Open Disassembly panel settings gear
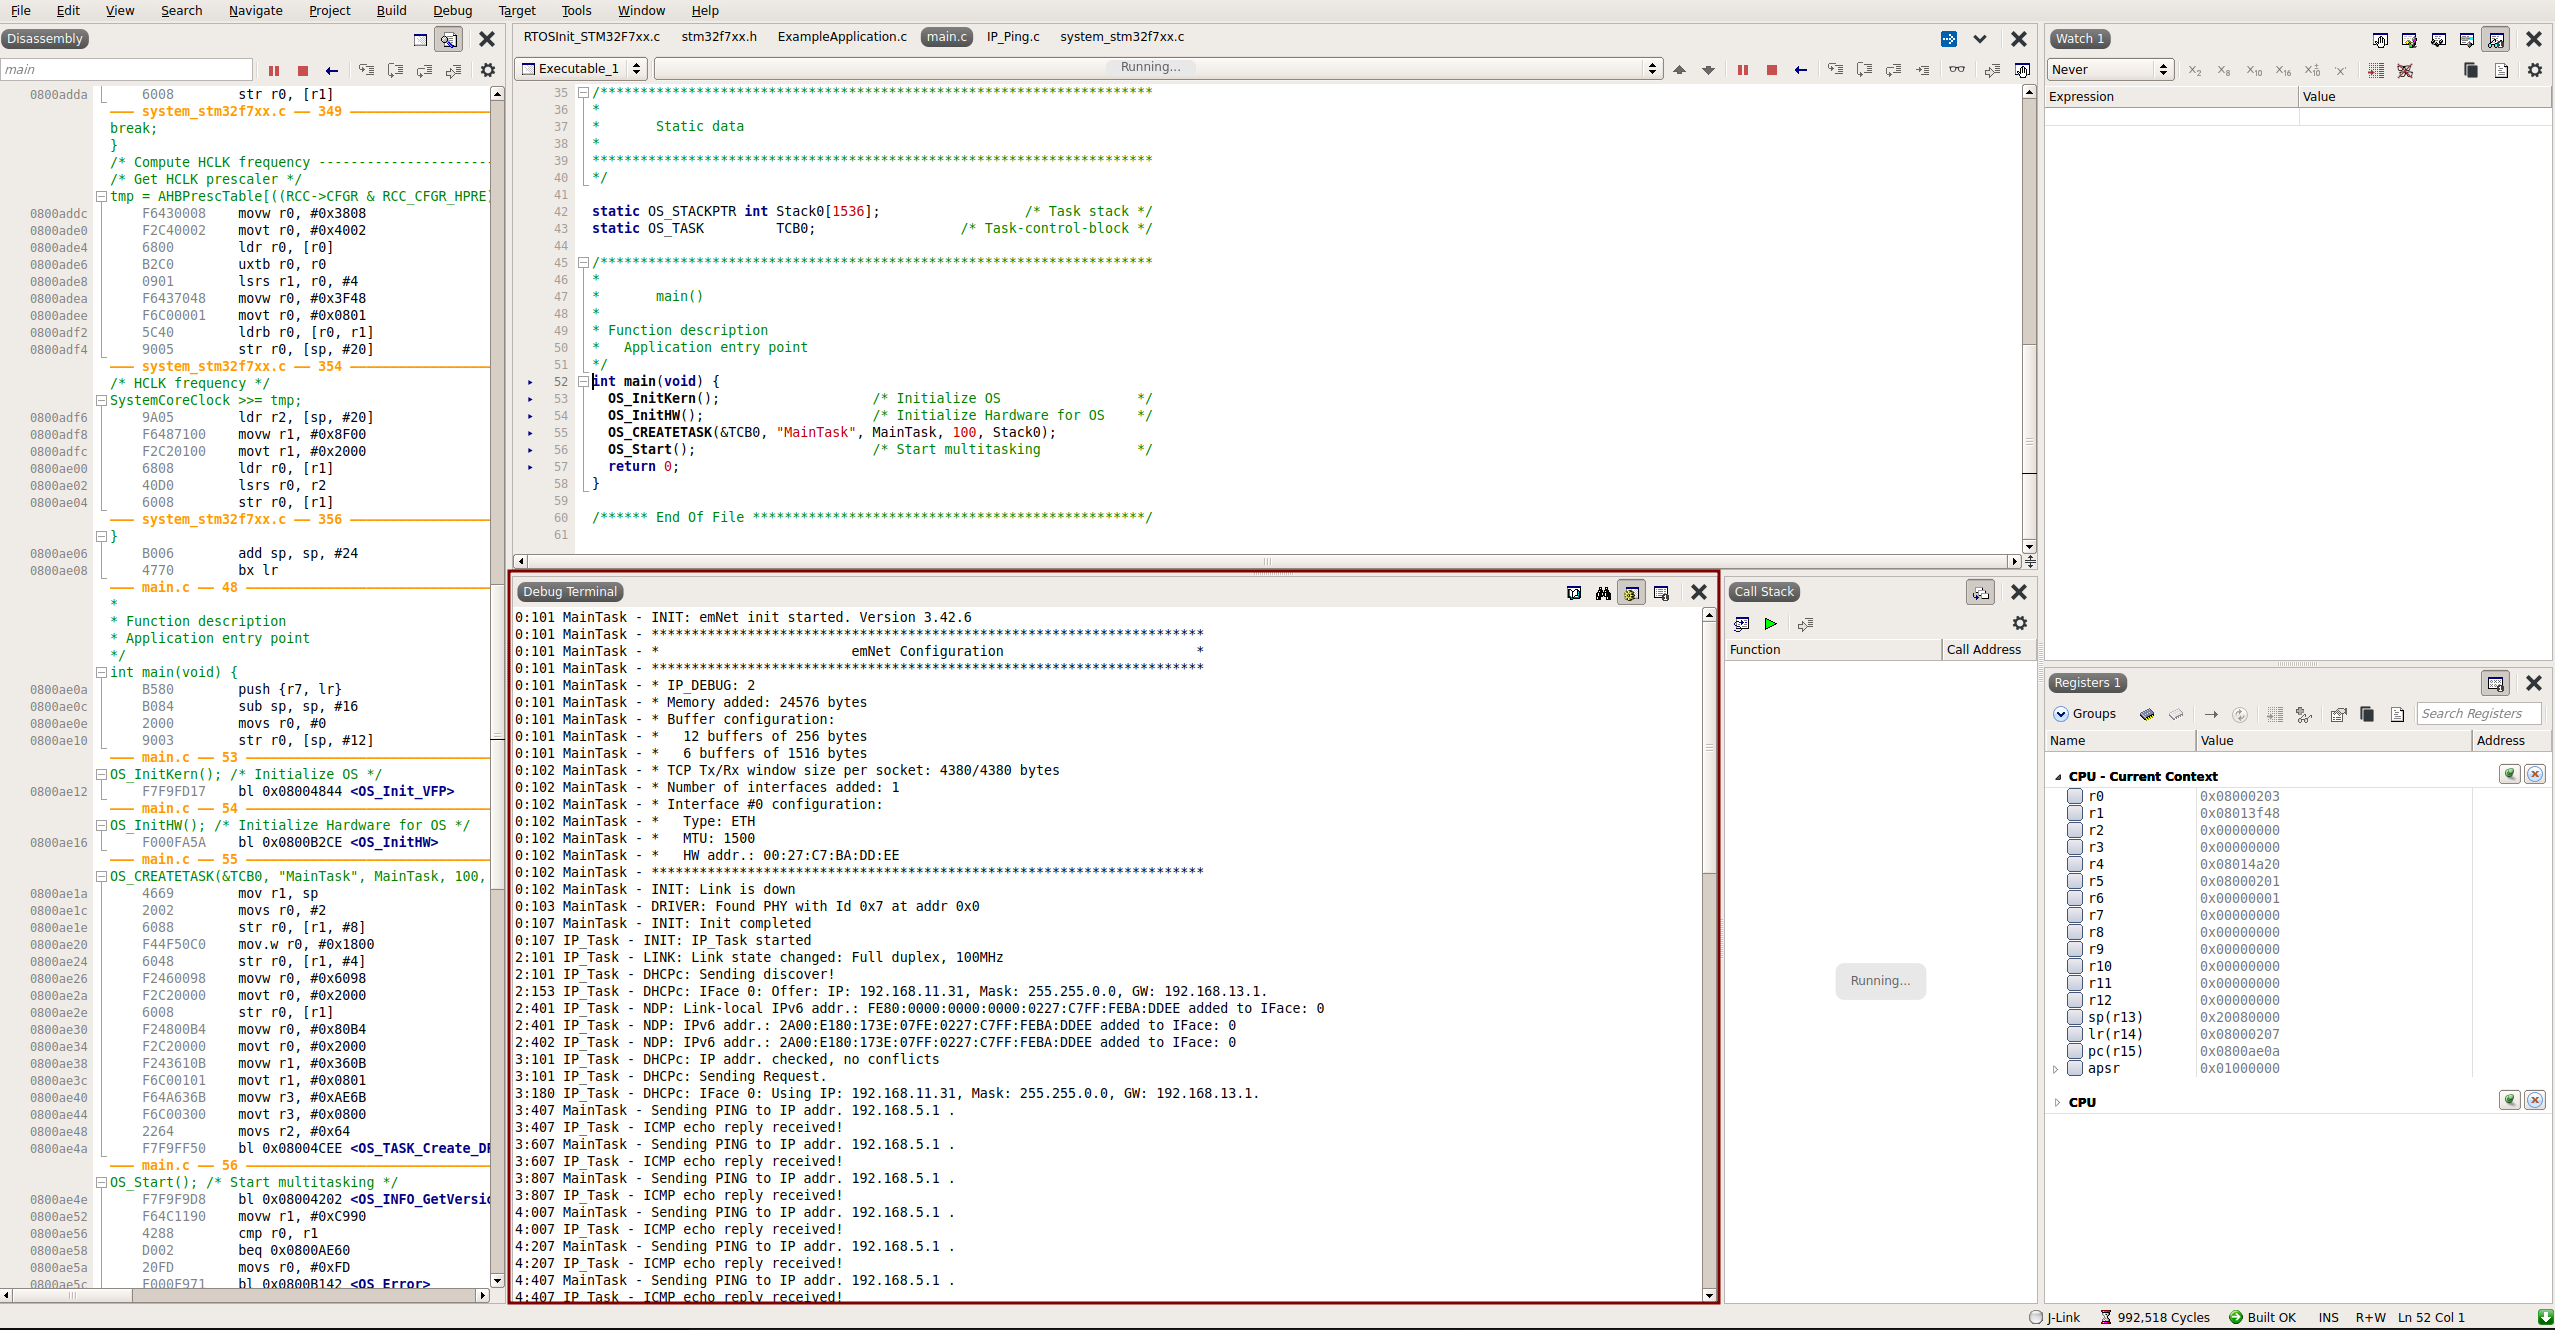Screen dimensions: 2555x1330 click(487, 71)
